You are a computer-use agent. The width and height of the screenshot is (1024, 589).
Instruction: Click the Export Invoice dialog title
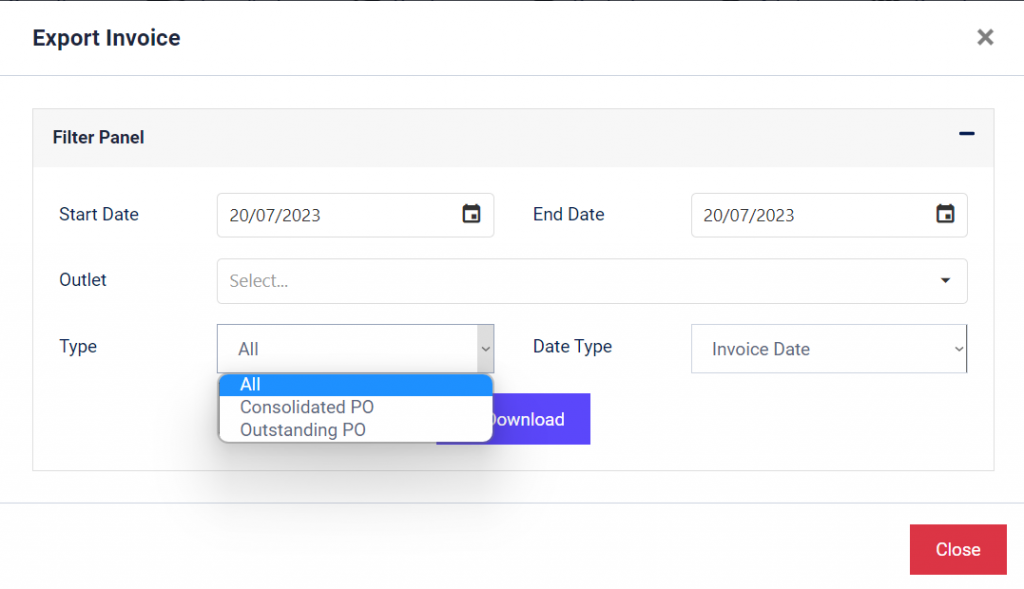coord(106,38)
